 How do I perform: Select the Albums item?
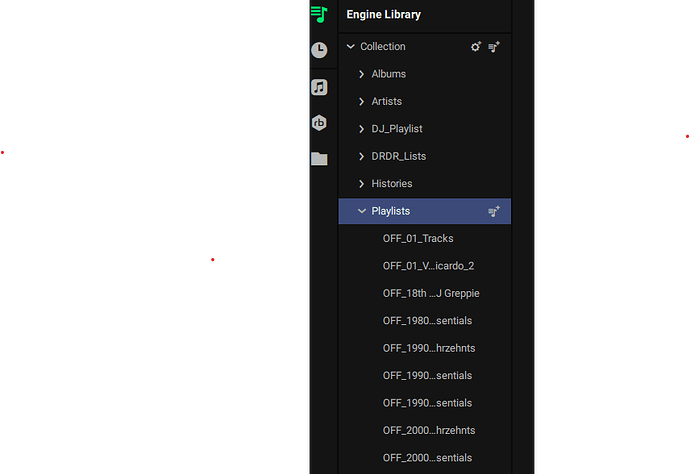tap(389, 74)
